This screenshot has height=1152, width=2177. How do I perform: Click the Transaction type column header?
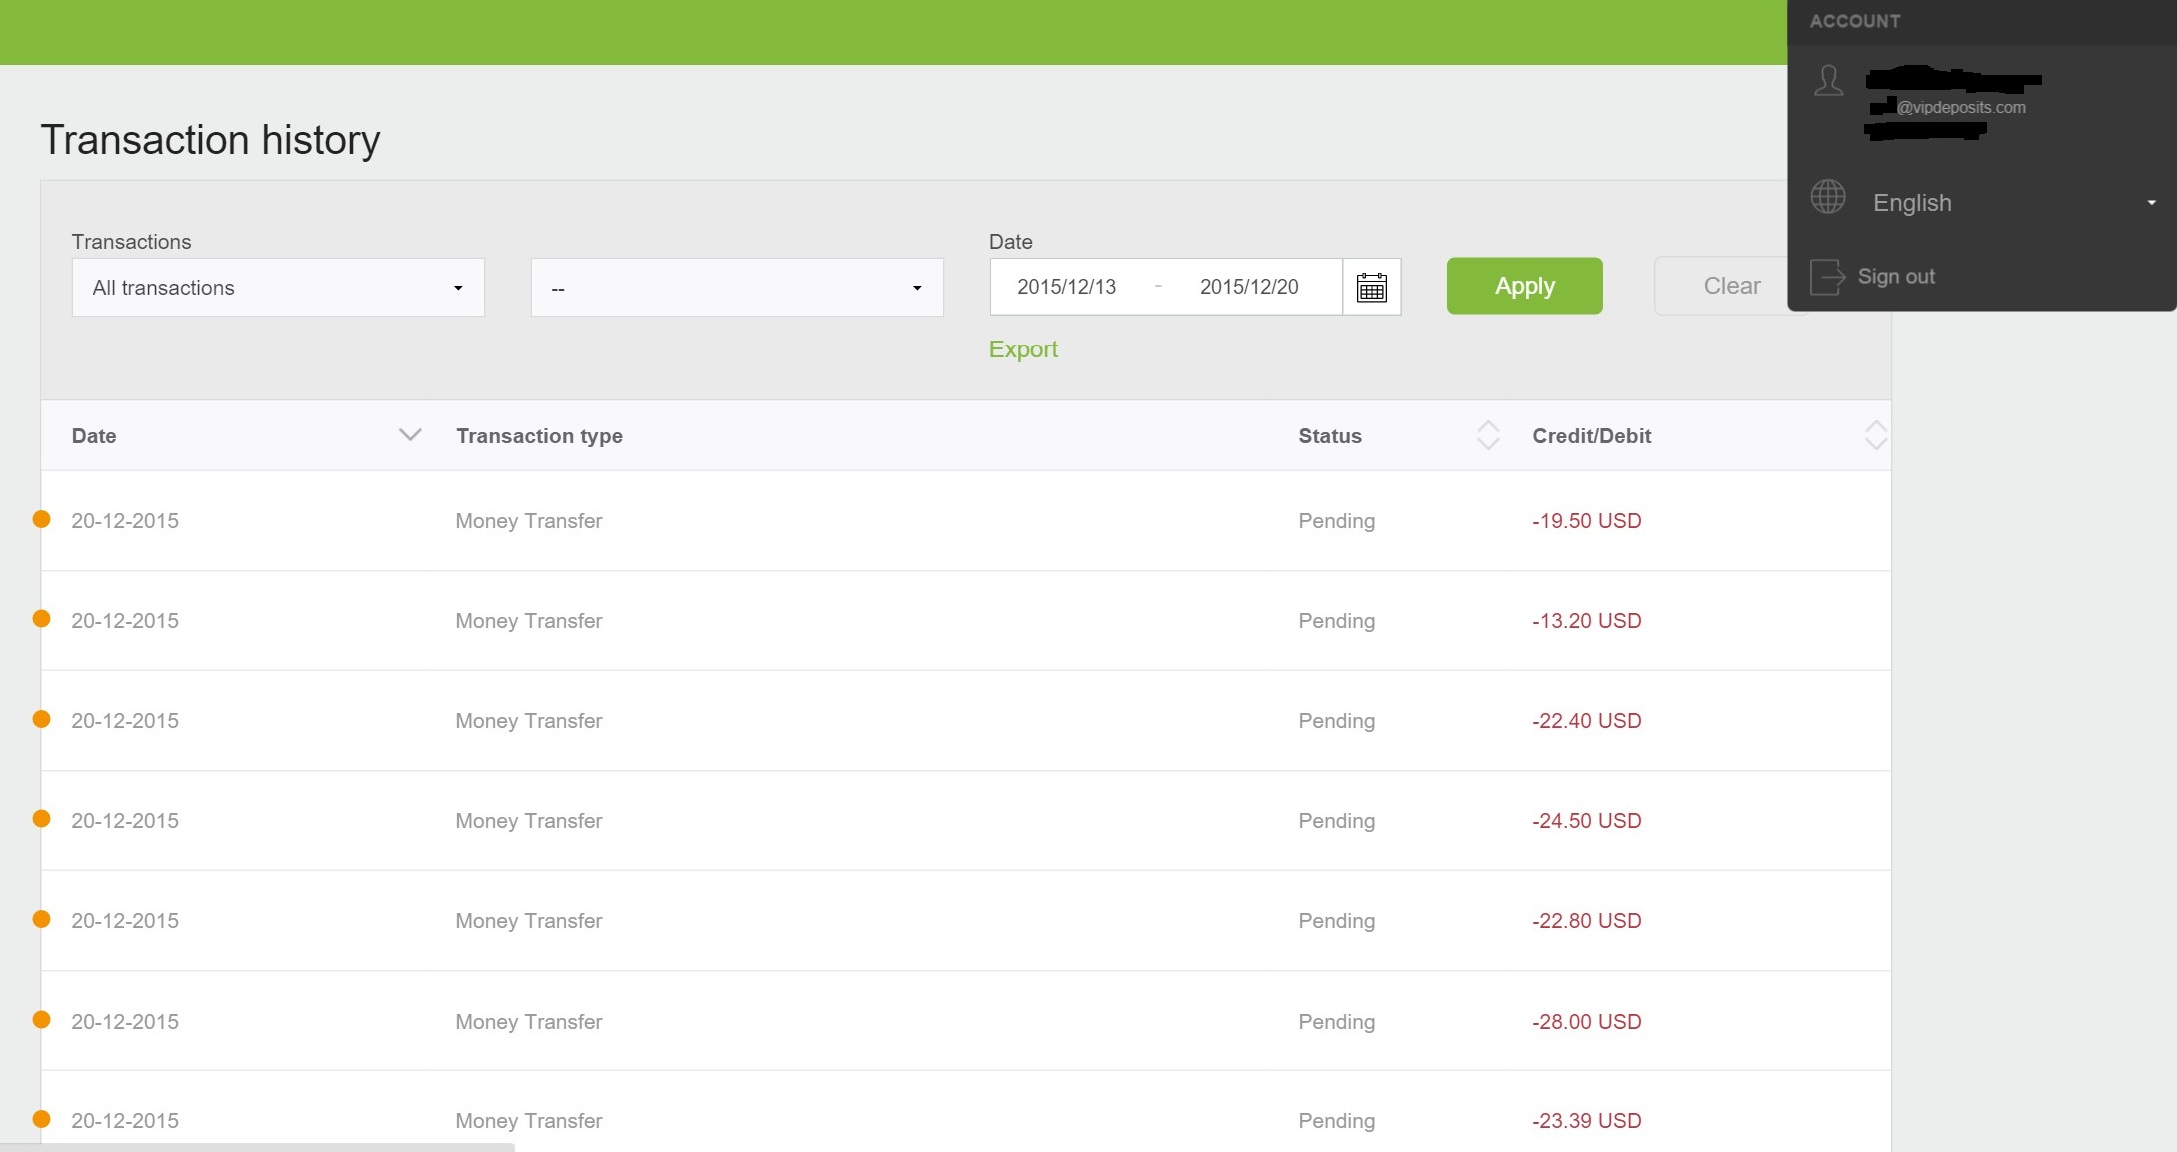click(539, 436)
